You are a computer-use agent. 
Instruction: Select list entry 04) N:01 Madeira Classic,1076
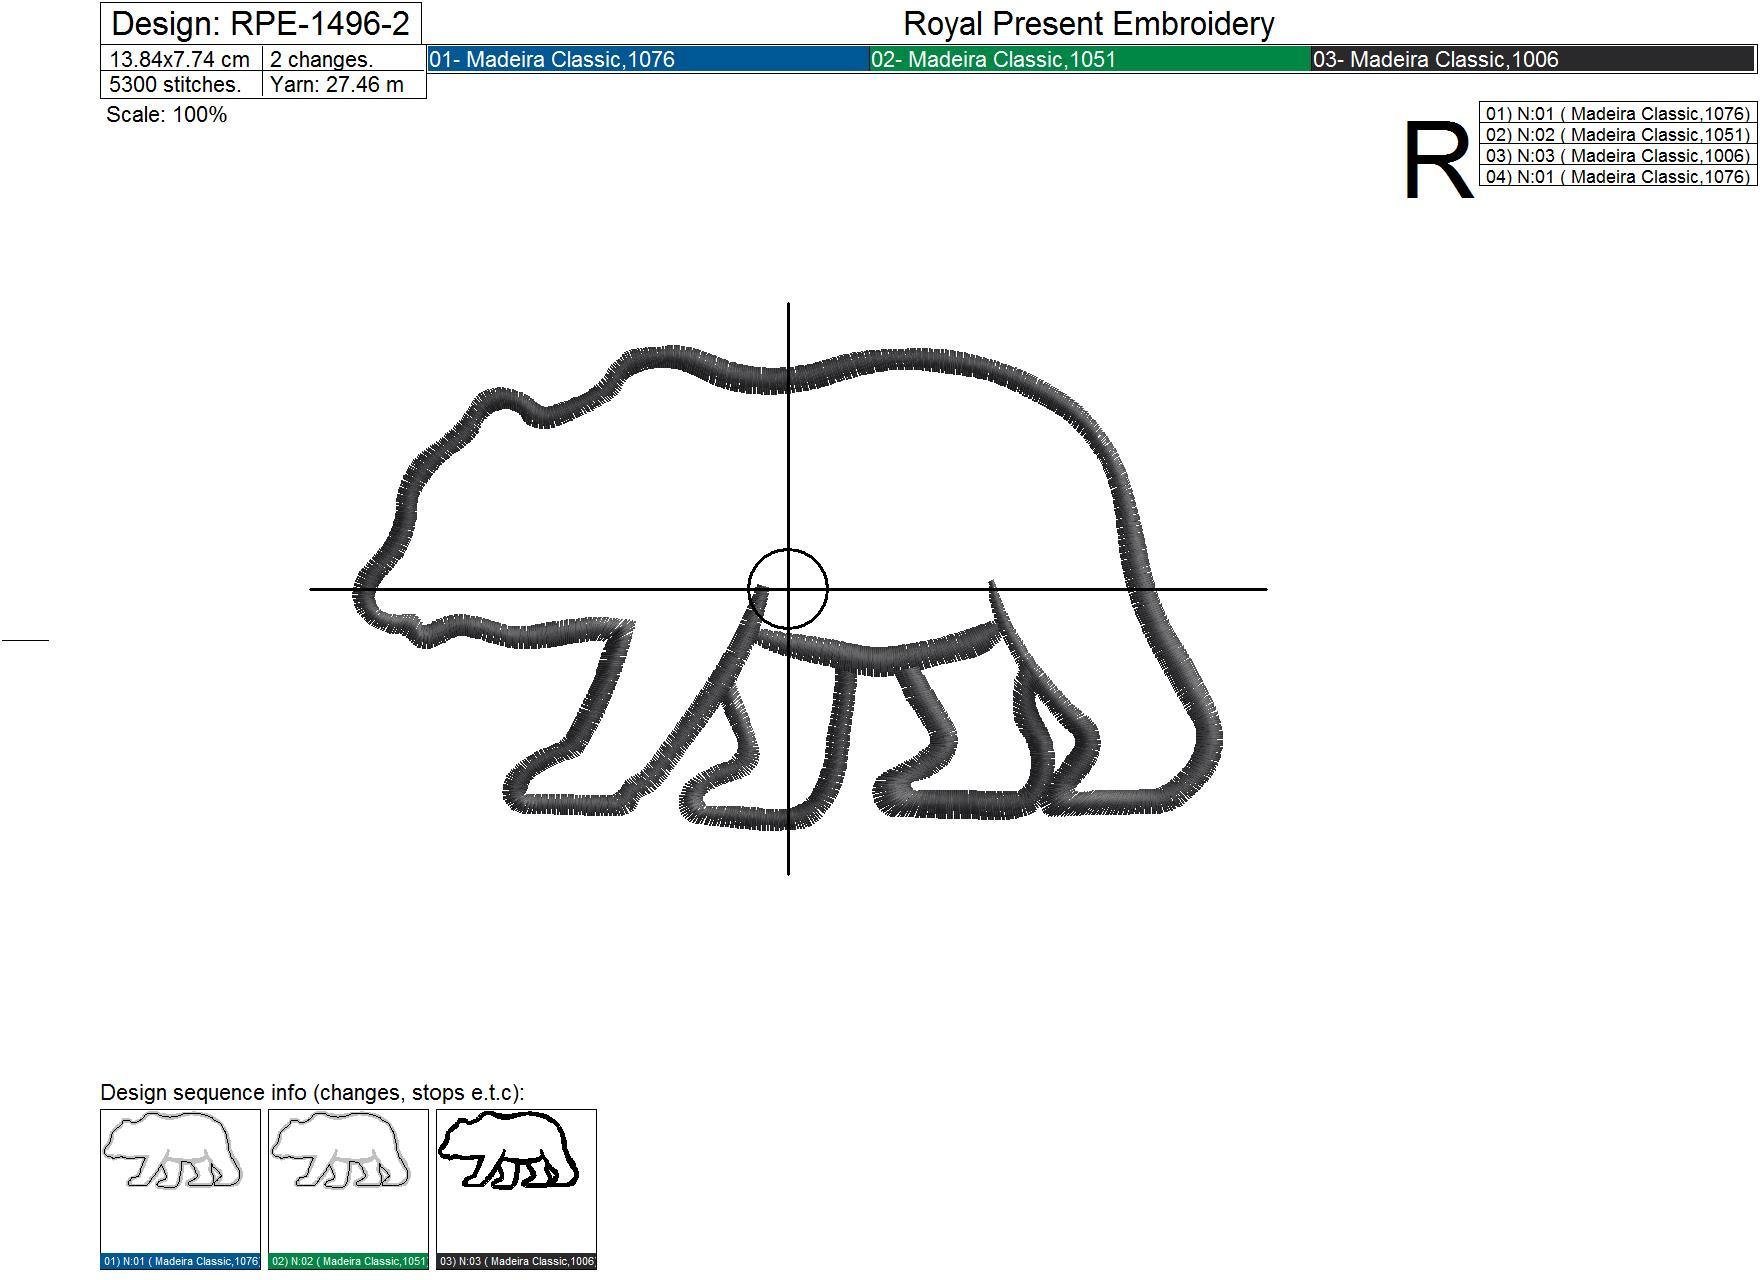click(x=1617, y=177)
